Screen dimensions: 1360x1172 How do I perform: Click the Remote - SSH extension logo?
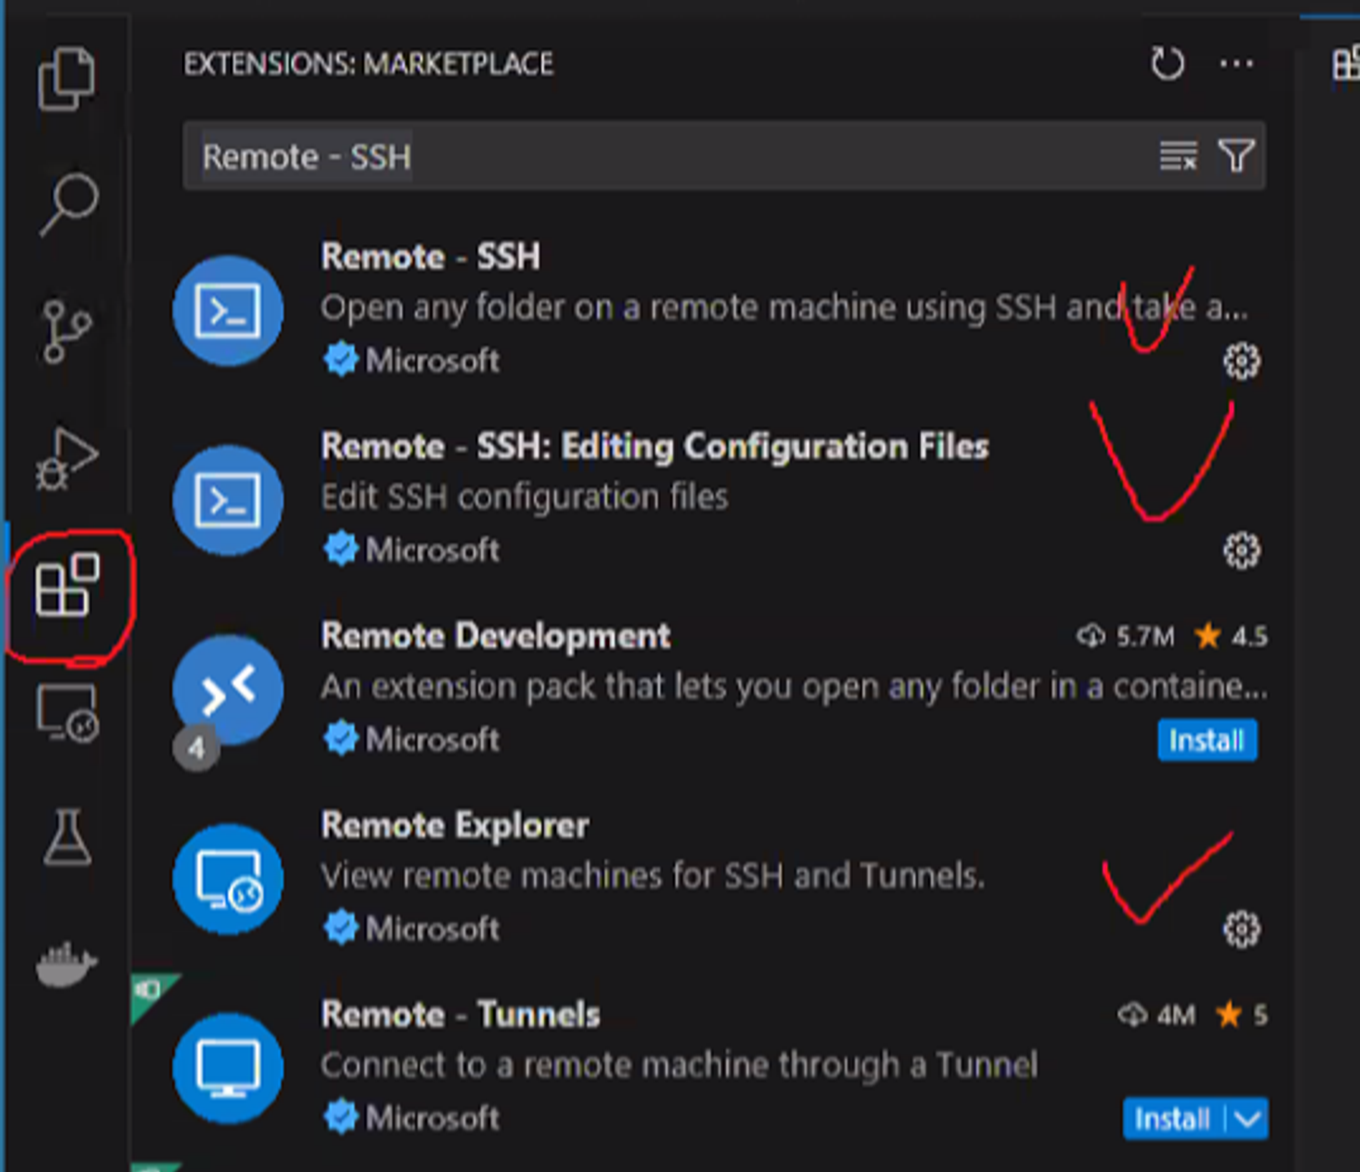pyautogui.click(x=228, y=310)
